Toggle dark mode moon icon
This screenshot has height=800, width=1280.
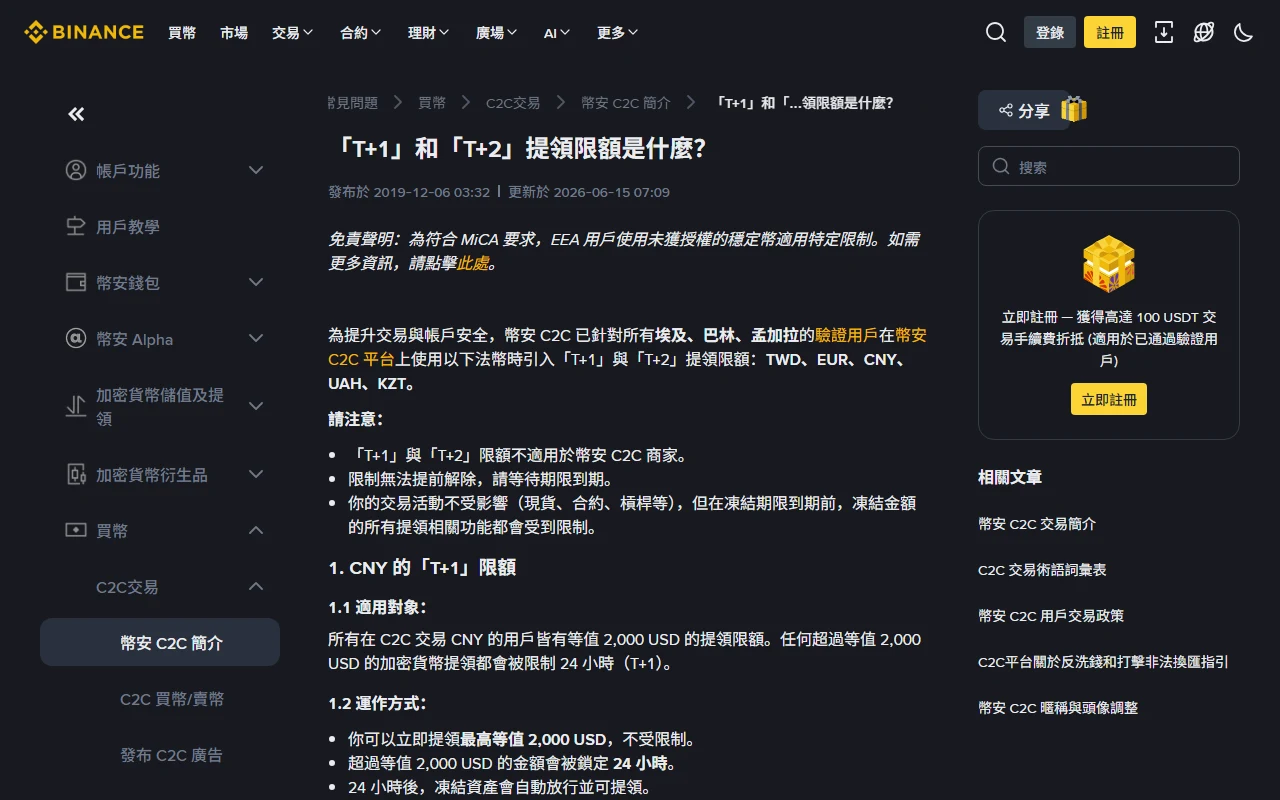click(1244, 32)
